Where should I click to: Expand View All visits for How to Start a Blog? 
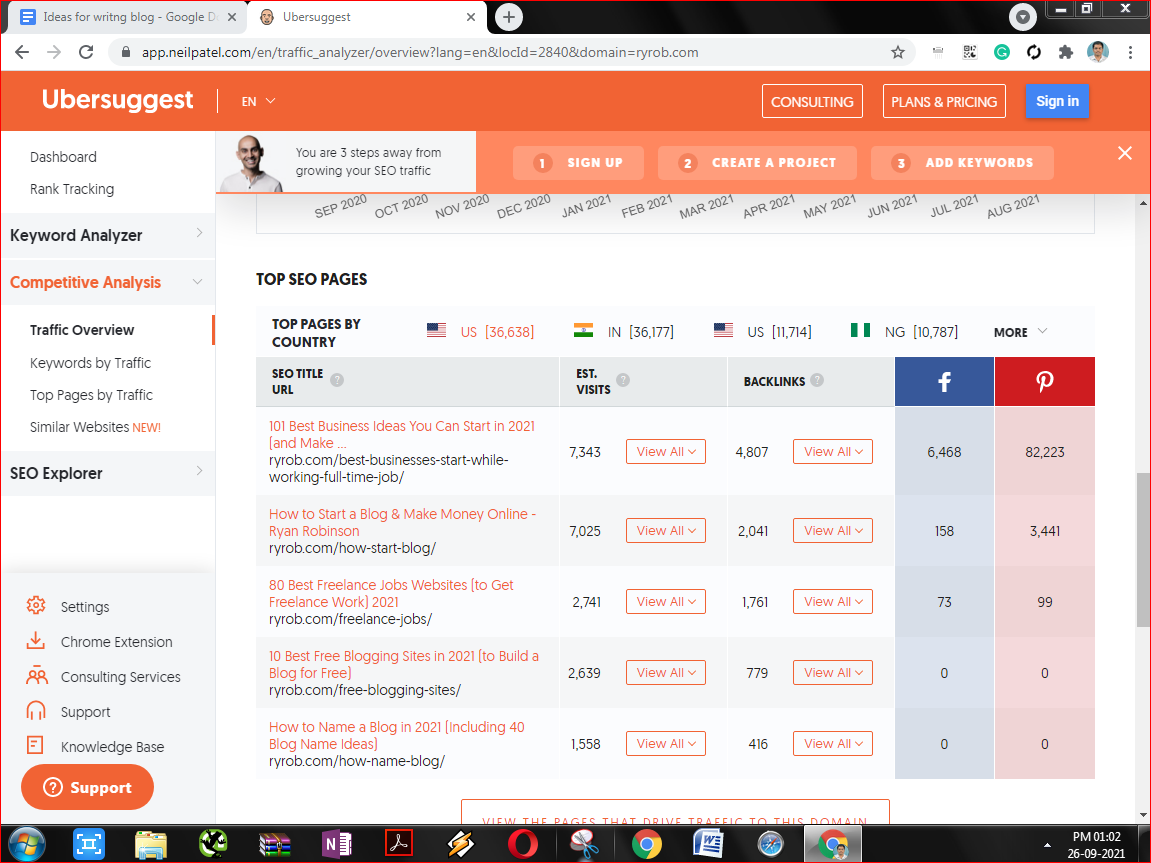[666, 531]
